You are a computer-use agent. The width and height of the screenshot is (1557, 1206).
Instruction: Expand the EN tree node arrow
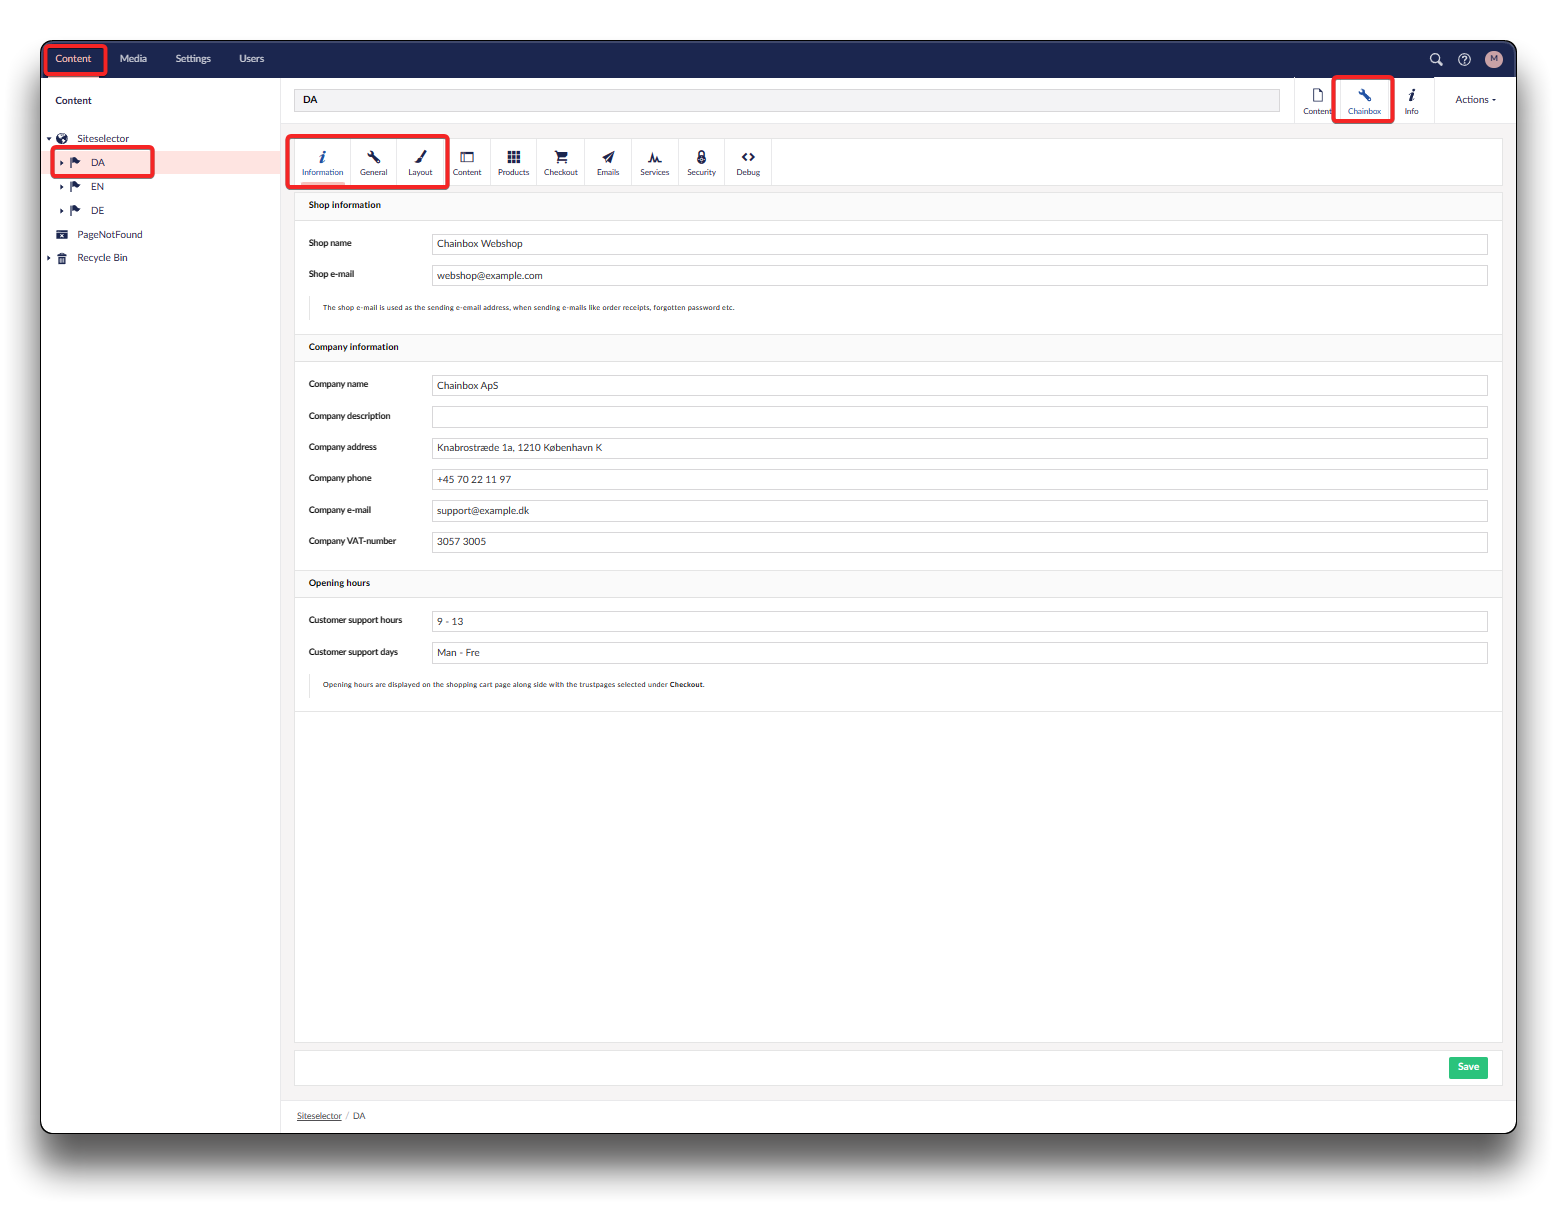(x=62, y=187)
